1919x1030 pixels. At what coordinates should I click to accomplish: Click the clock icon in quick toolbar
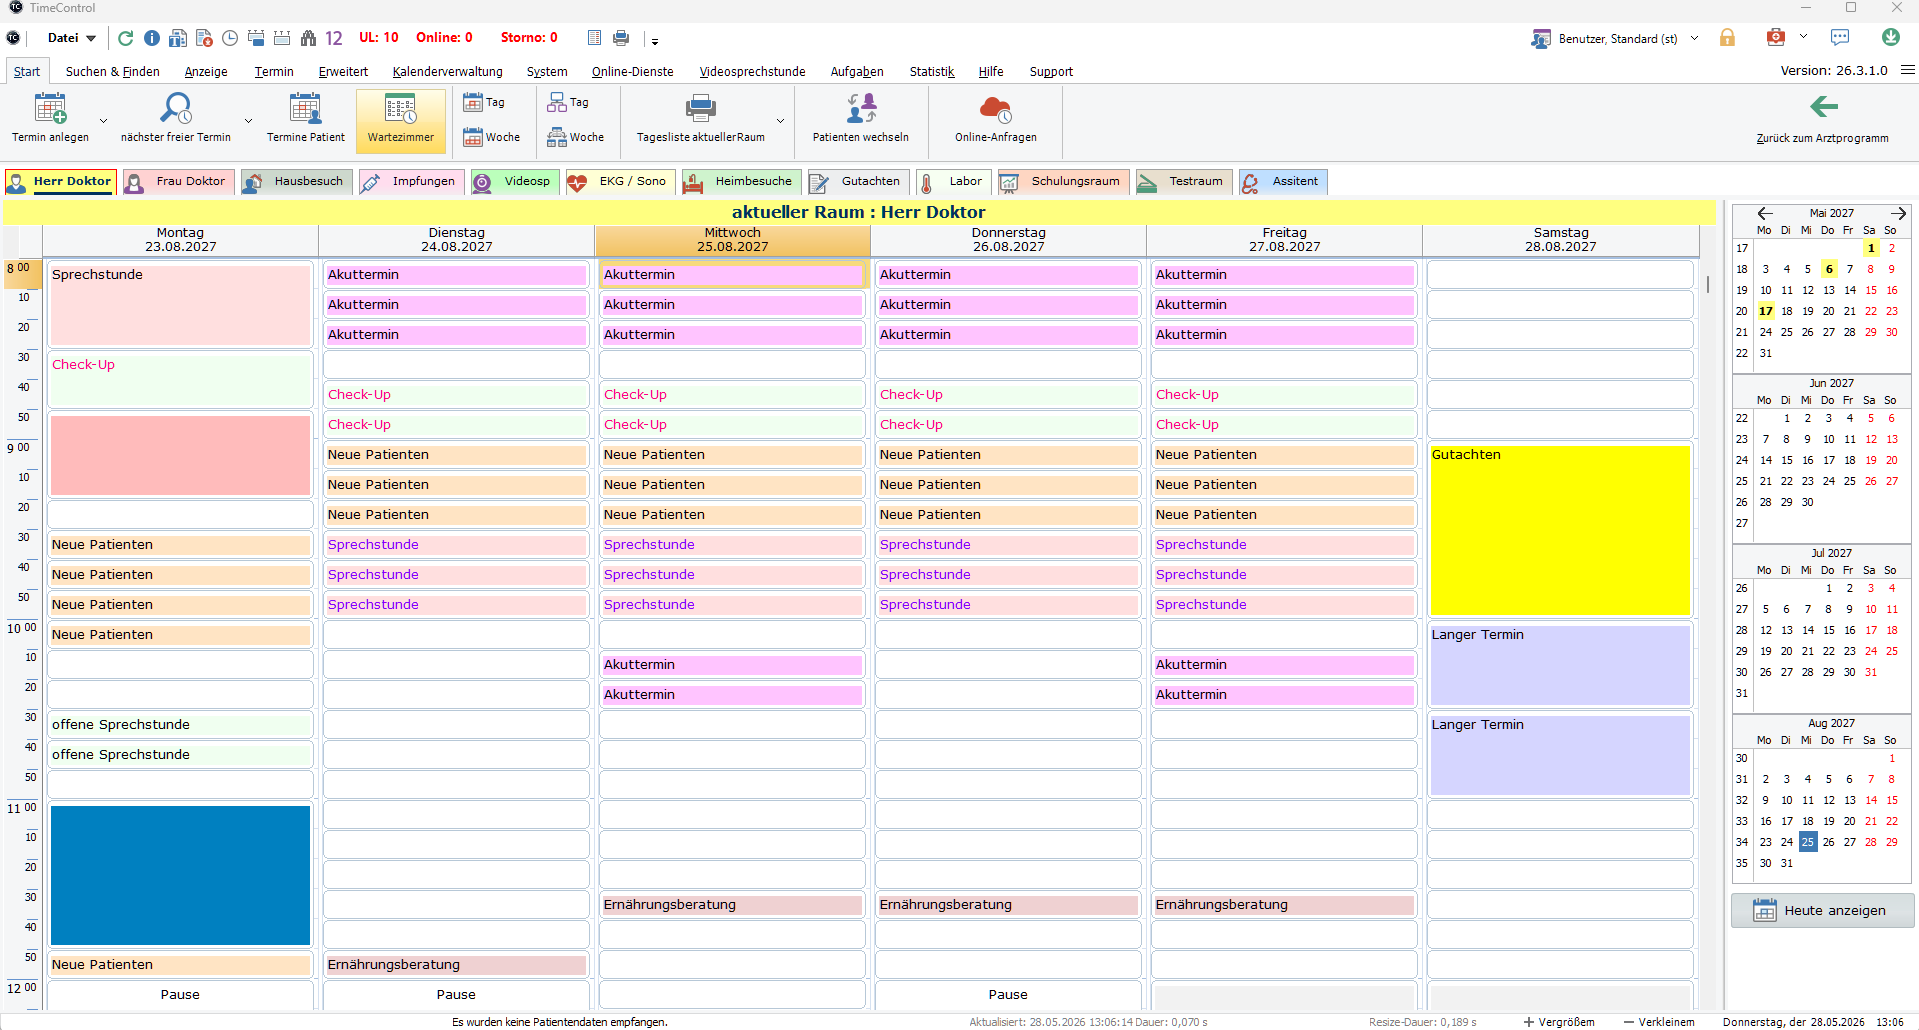coord(230,38)
